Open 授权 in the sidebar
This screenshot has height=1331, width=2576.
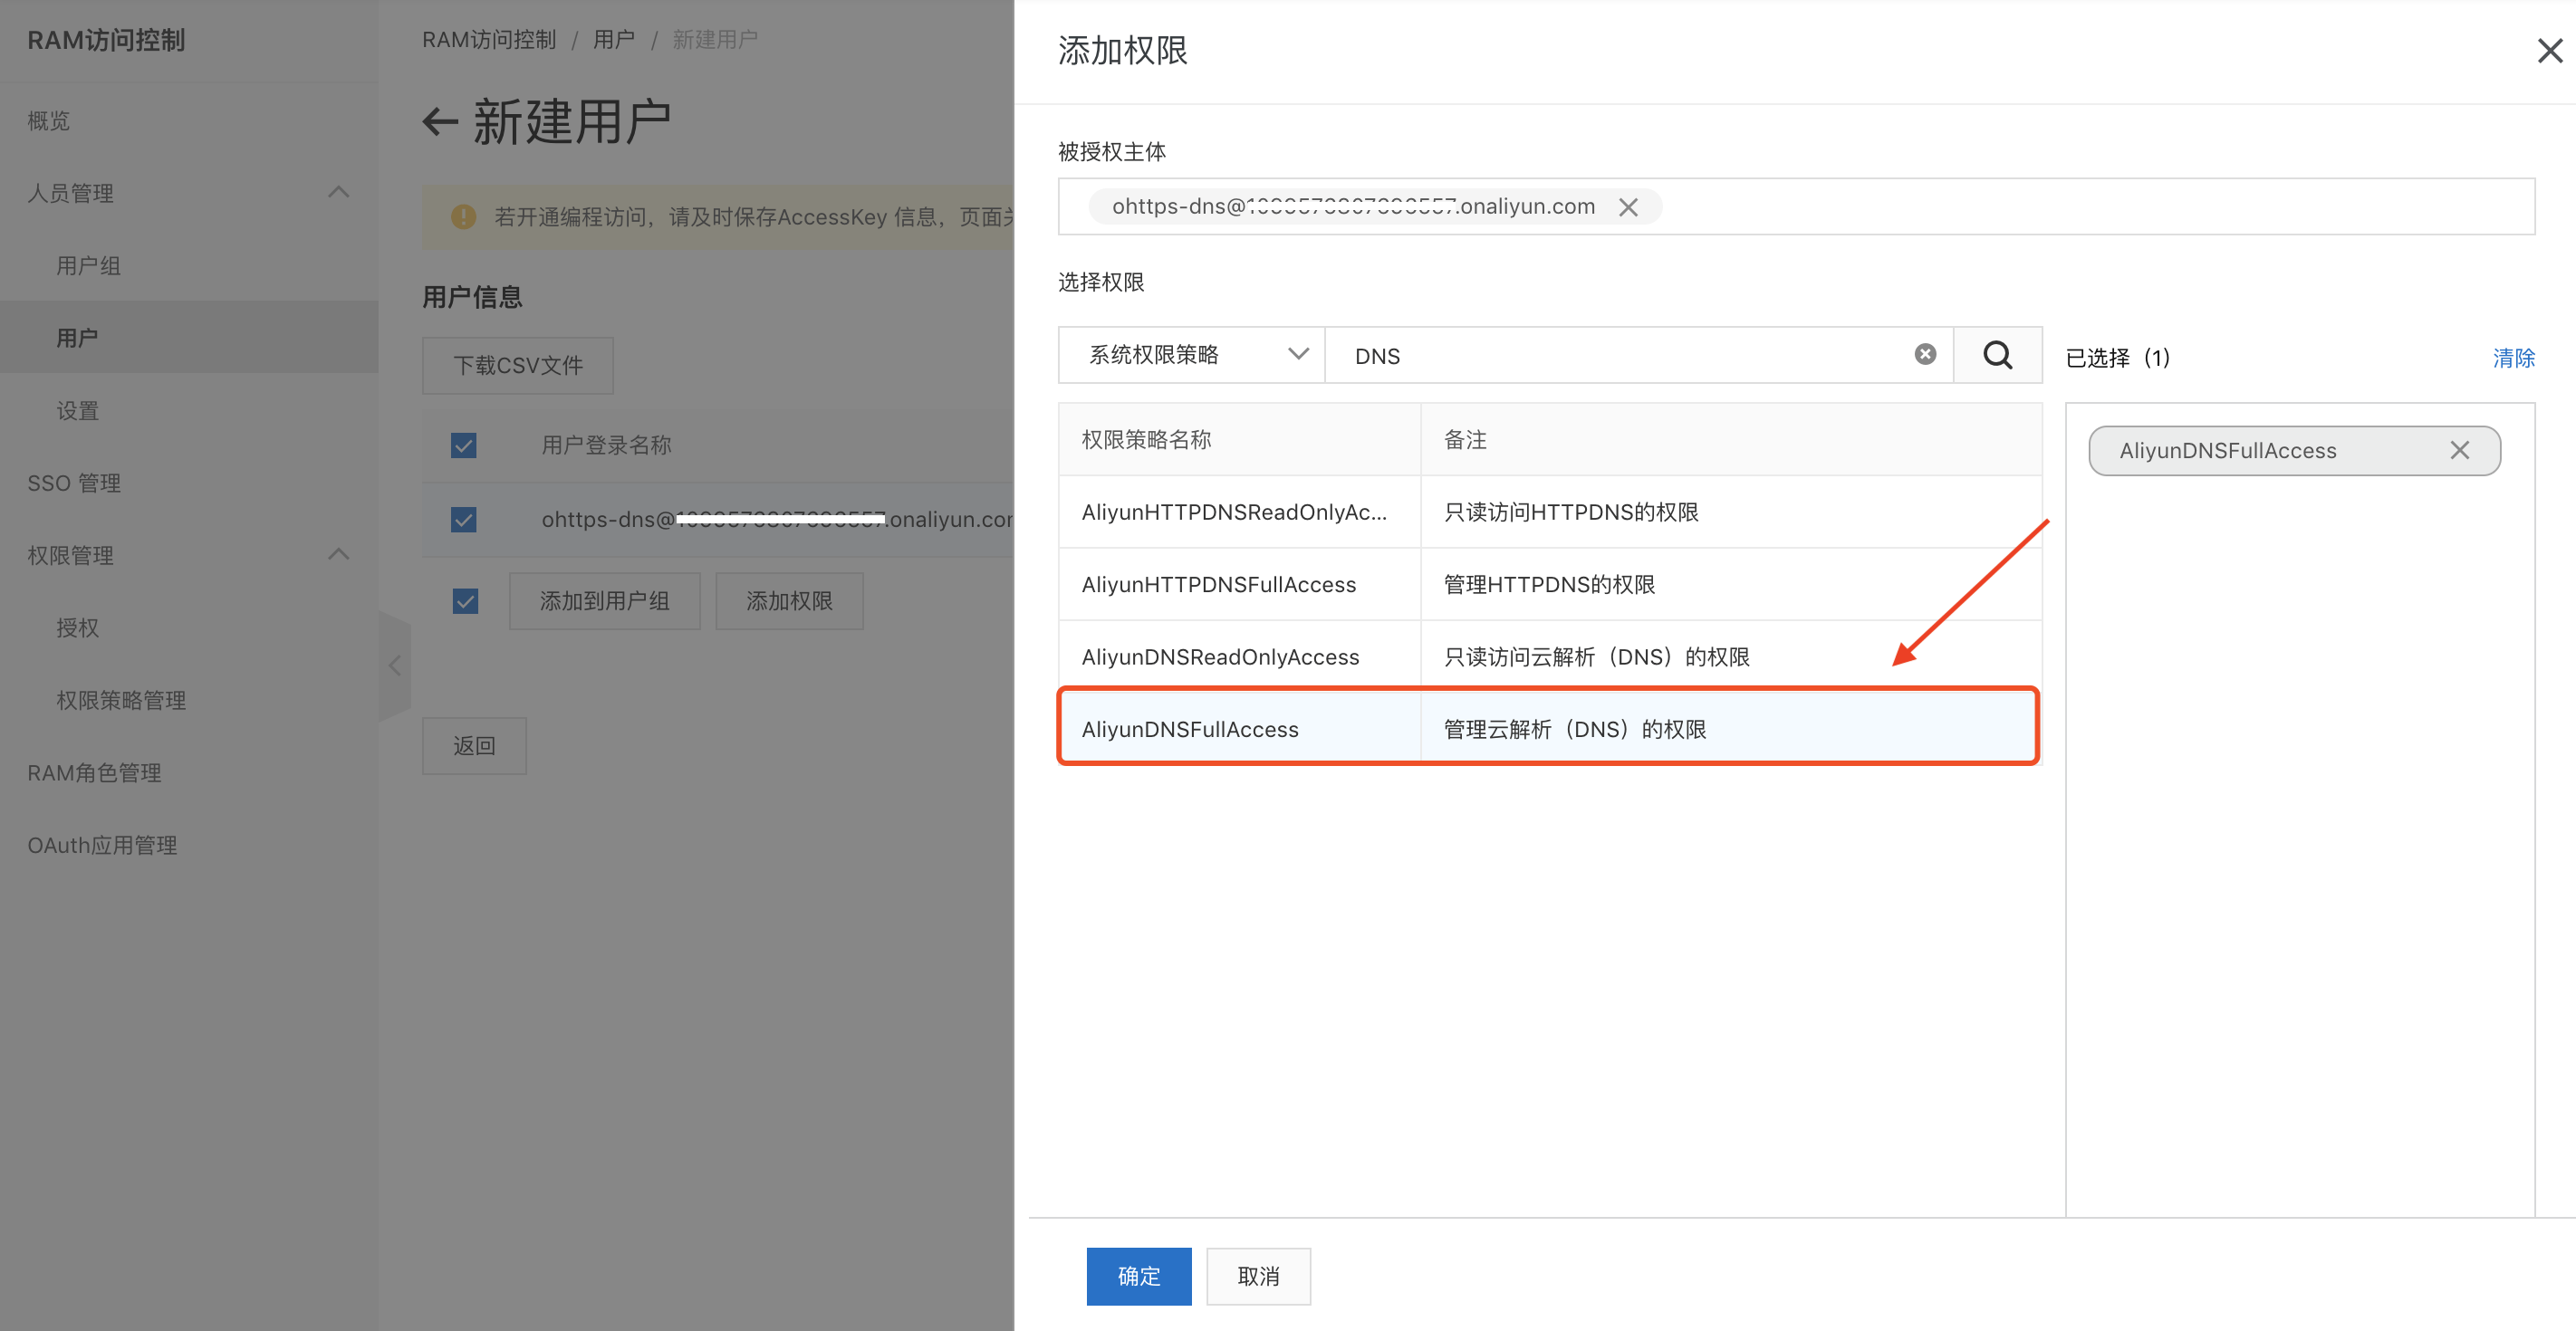point(78,628)
